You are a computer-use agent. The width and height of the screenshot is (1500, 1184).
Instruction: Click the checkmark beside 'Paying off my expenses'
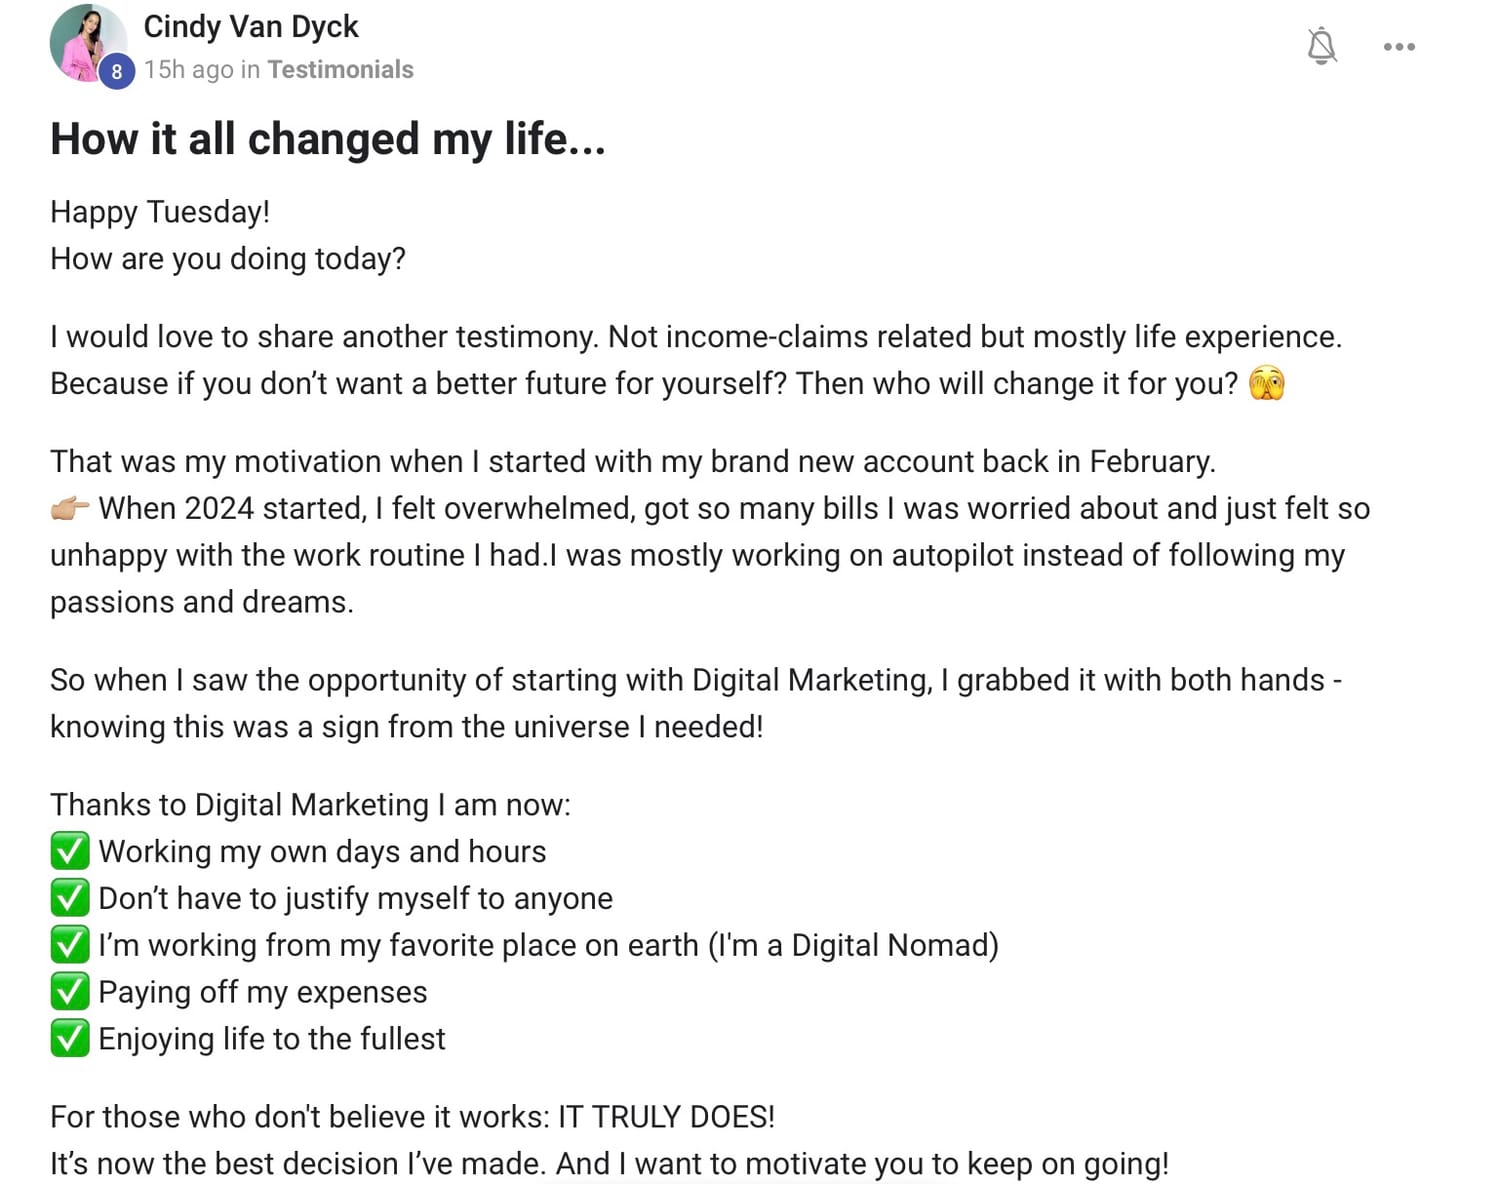pyautogui.click(x=70, y=992)
